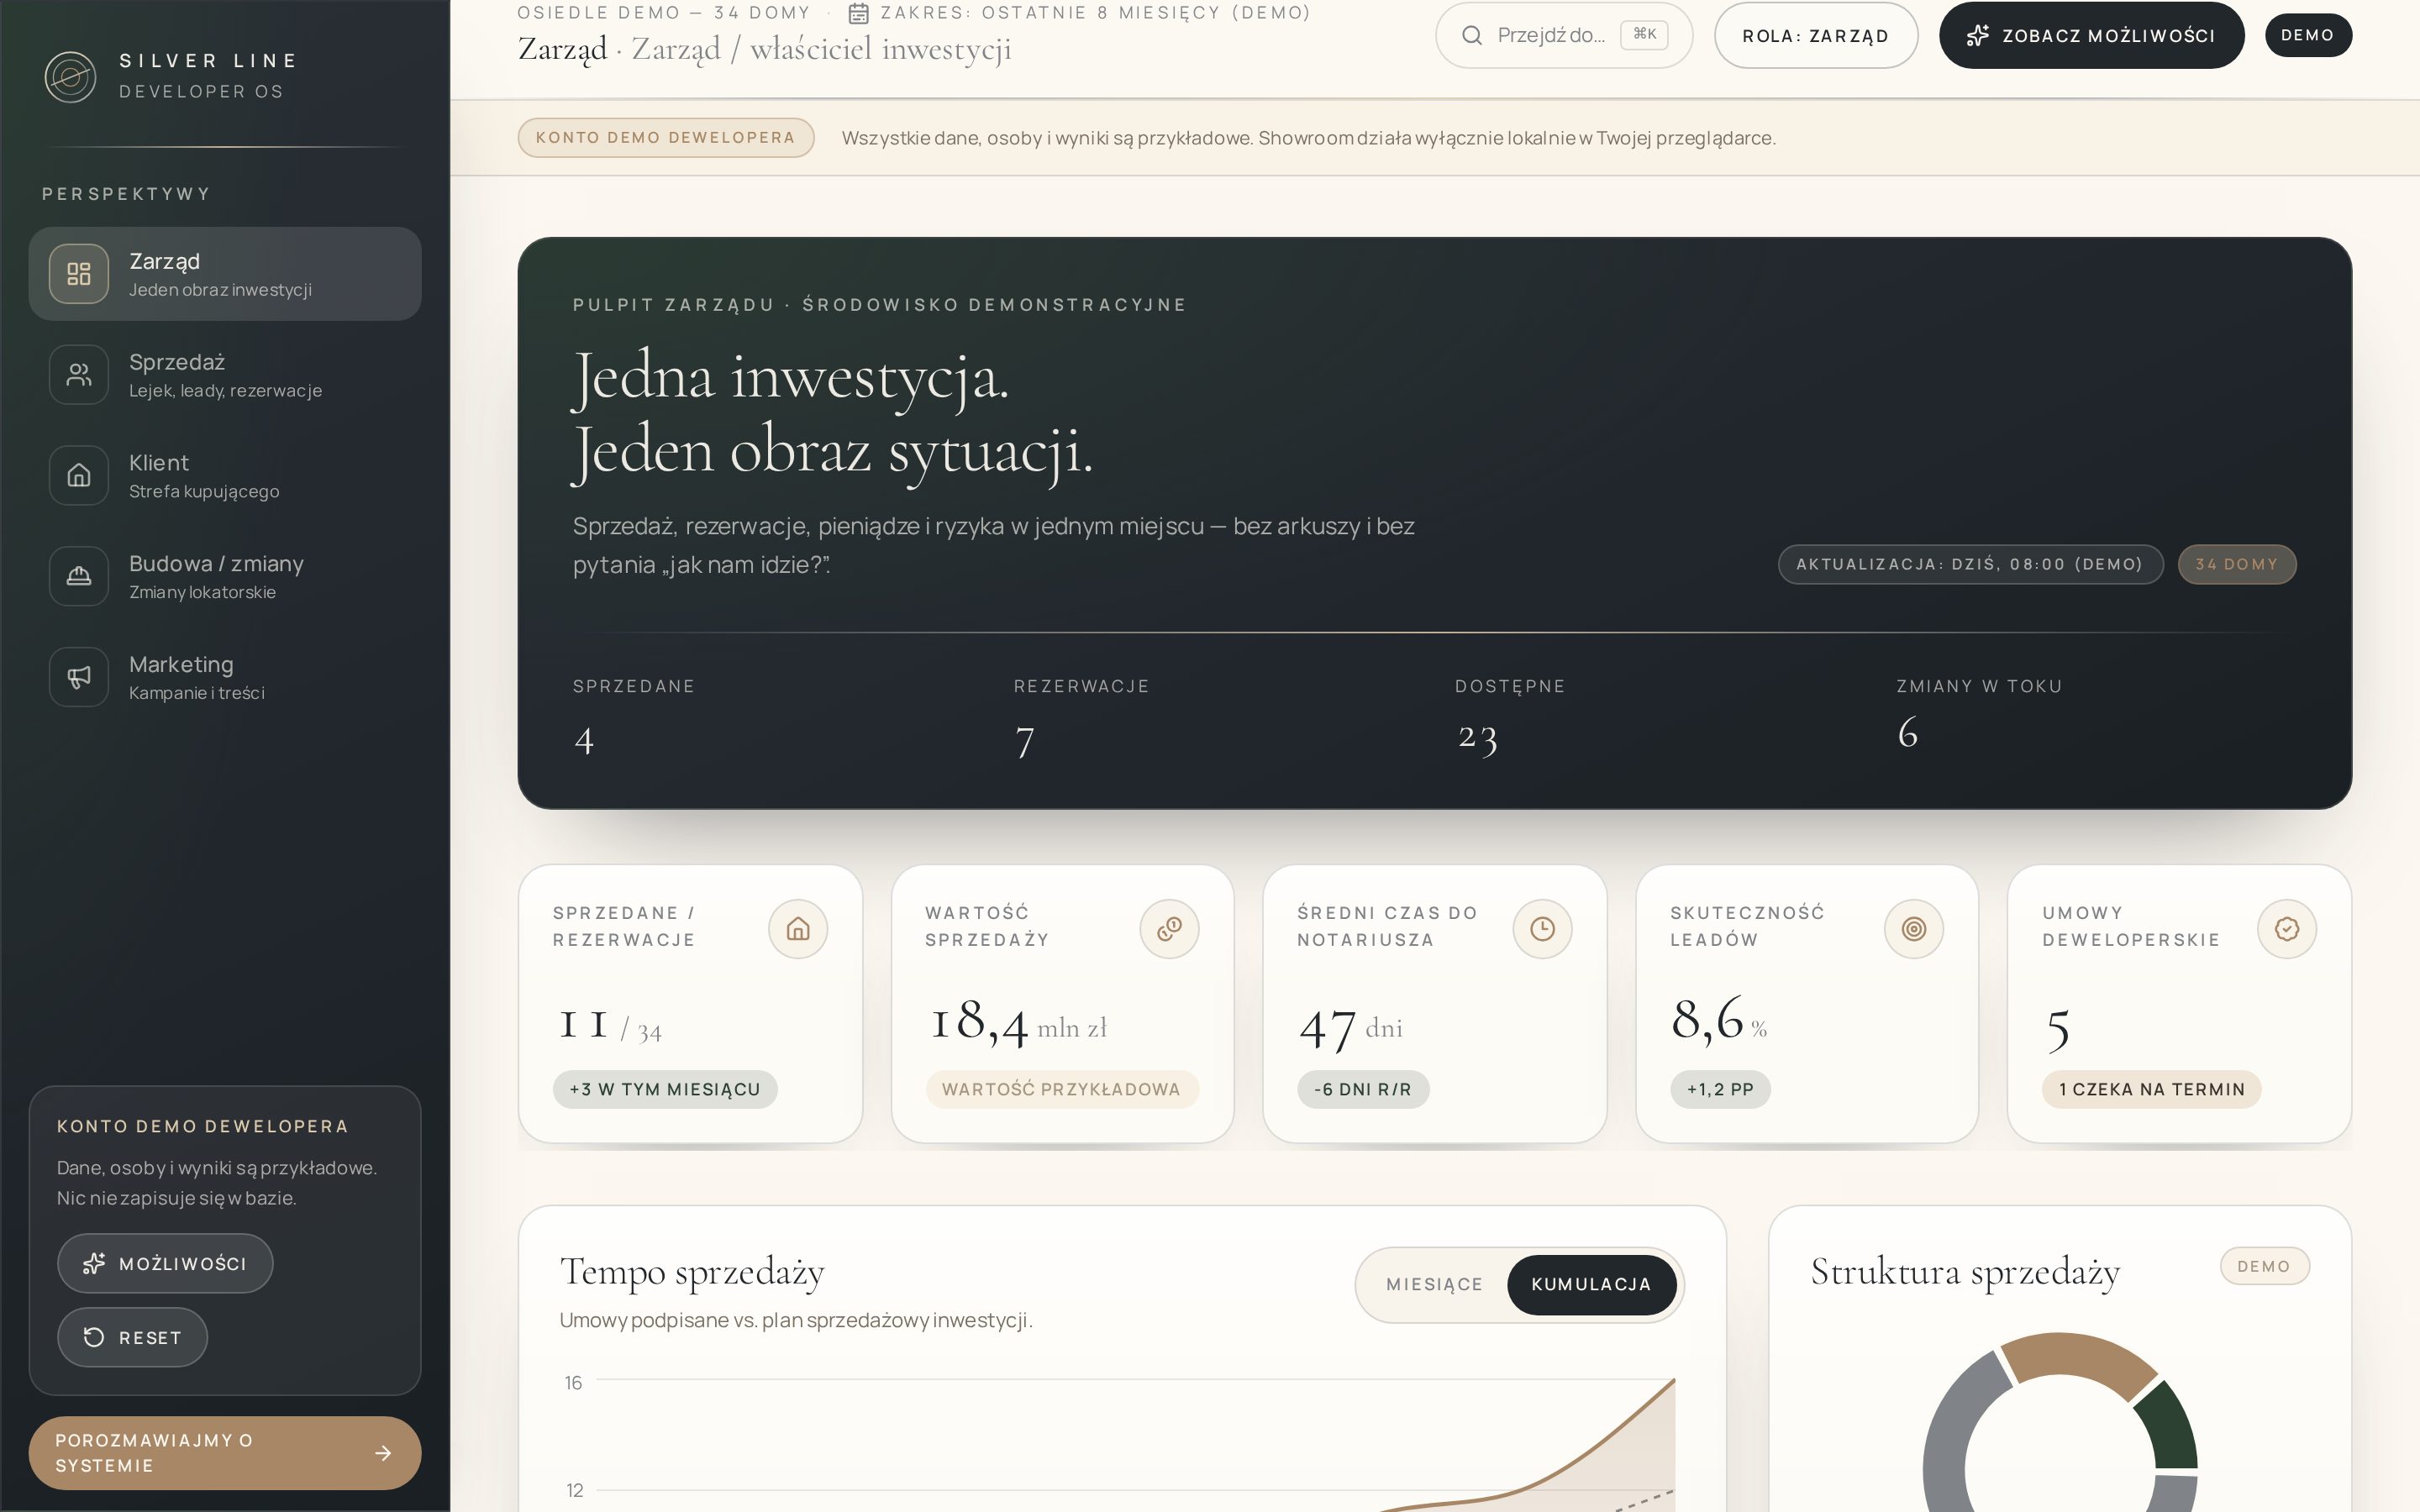Click the Rezerwacje stat value 7
This screenshot has height=1512, width=2420.
pyautogui.click(x=1025, y=741)
